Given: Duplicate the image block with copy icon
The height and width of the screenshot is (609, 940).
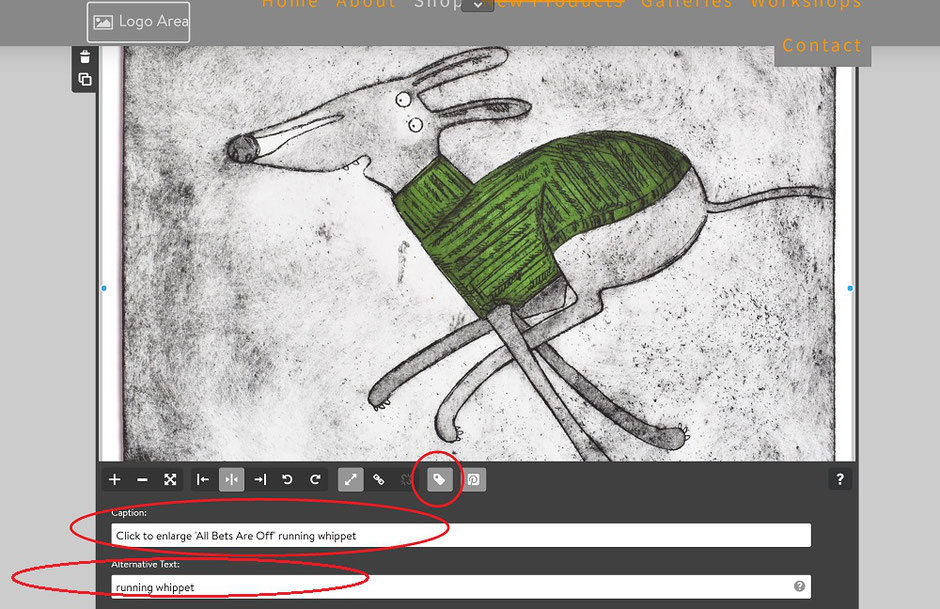Looking at the screenshot, I should point(85,79).
